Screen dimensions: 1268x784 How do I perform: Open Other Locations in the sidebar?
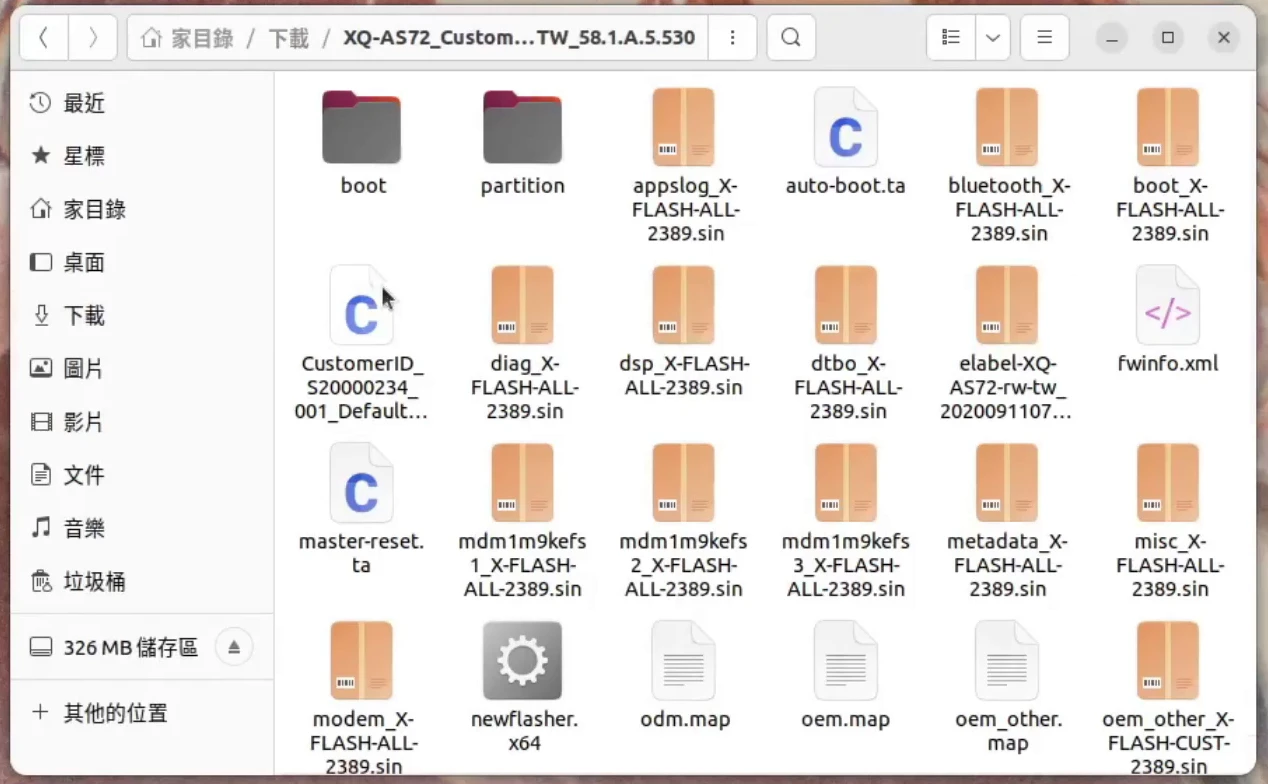(114, 713)
